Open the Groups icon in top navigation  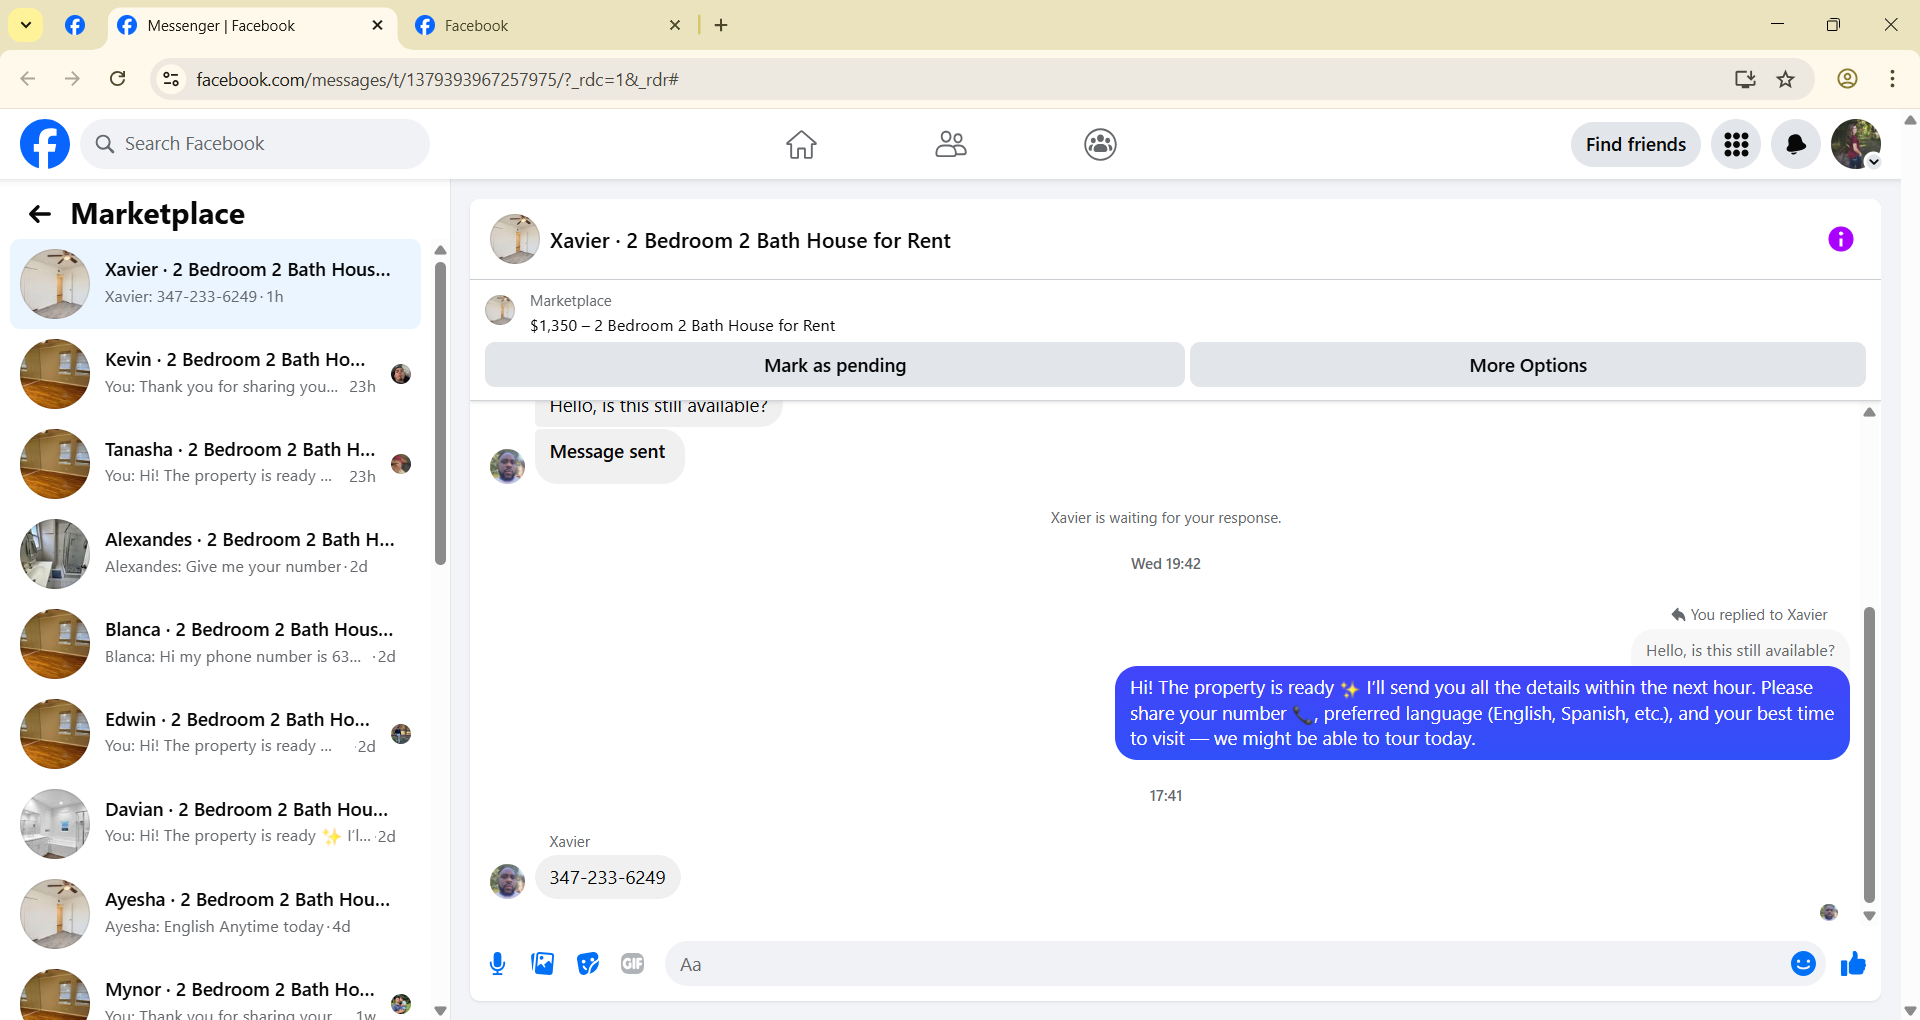[1100, 144]
